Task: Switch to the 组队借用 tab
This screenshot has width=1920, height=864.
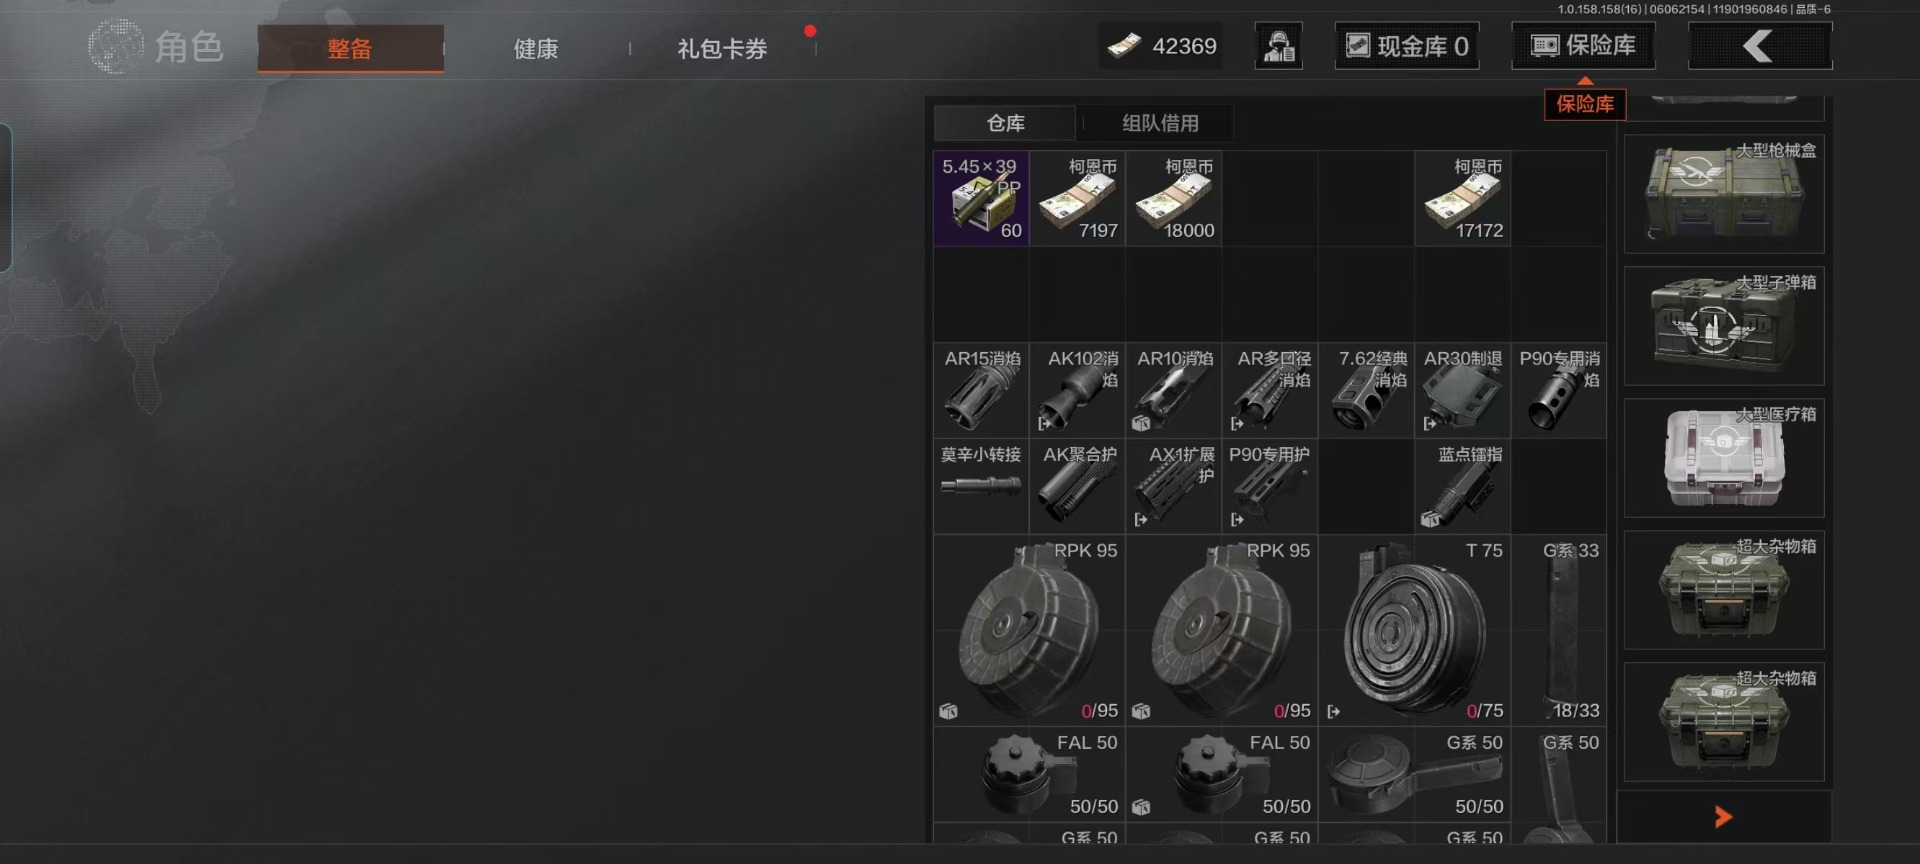Action: (x=1159, y=123)
